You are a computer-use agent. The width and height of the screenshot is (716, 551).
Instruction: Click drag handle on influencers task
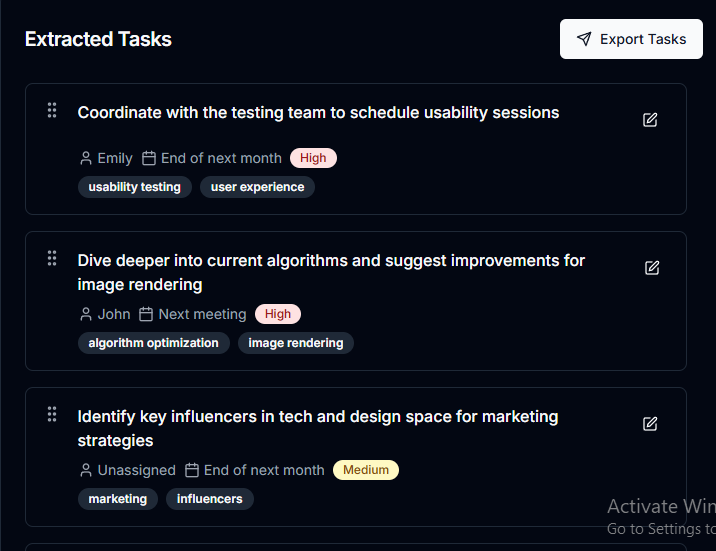52,414
